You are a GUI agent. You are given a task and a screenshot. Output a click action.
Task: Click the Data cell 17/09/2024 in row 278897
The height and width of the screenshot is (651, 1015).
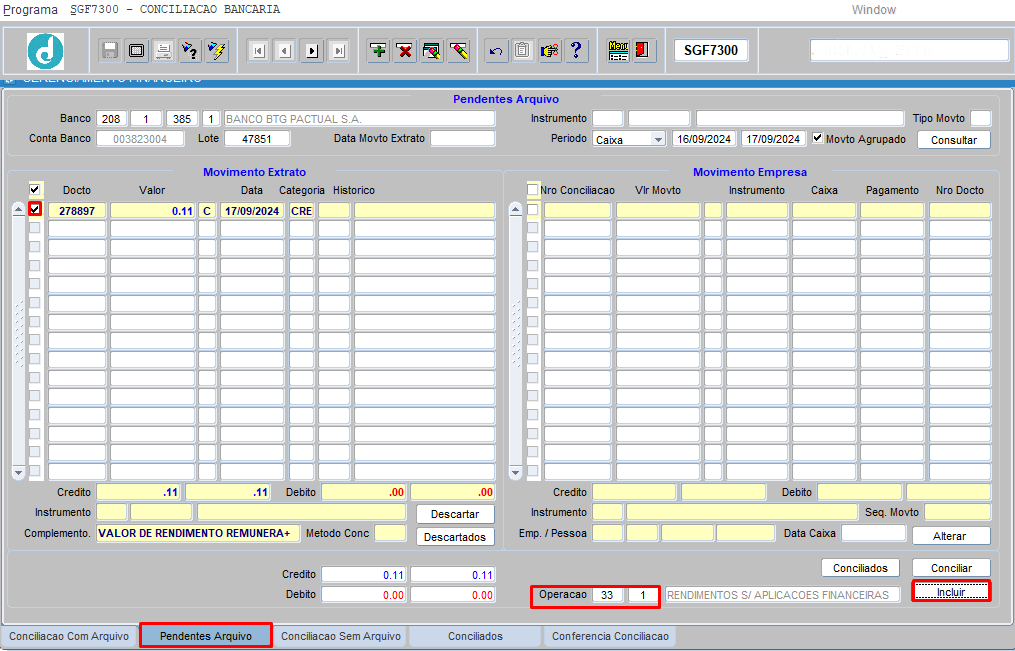point(252,211)
